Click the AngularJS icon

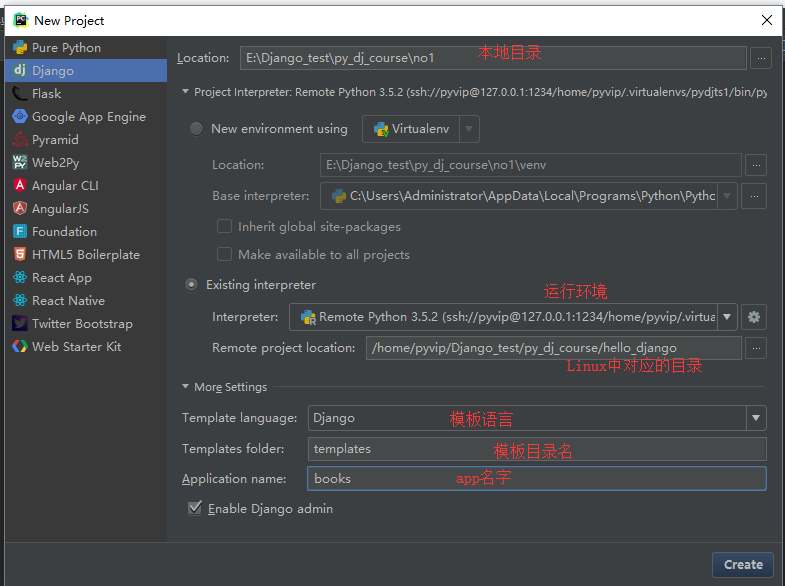click(x=20, y=209)
